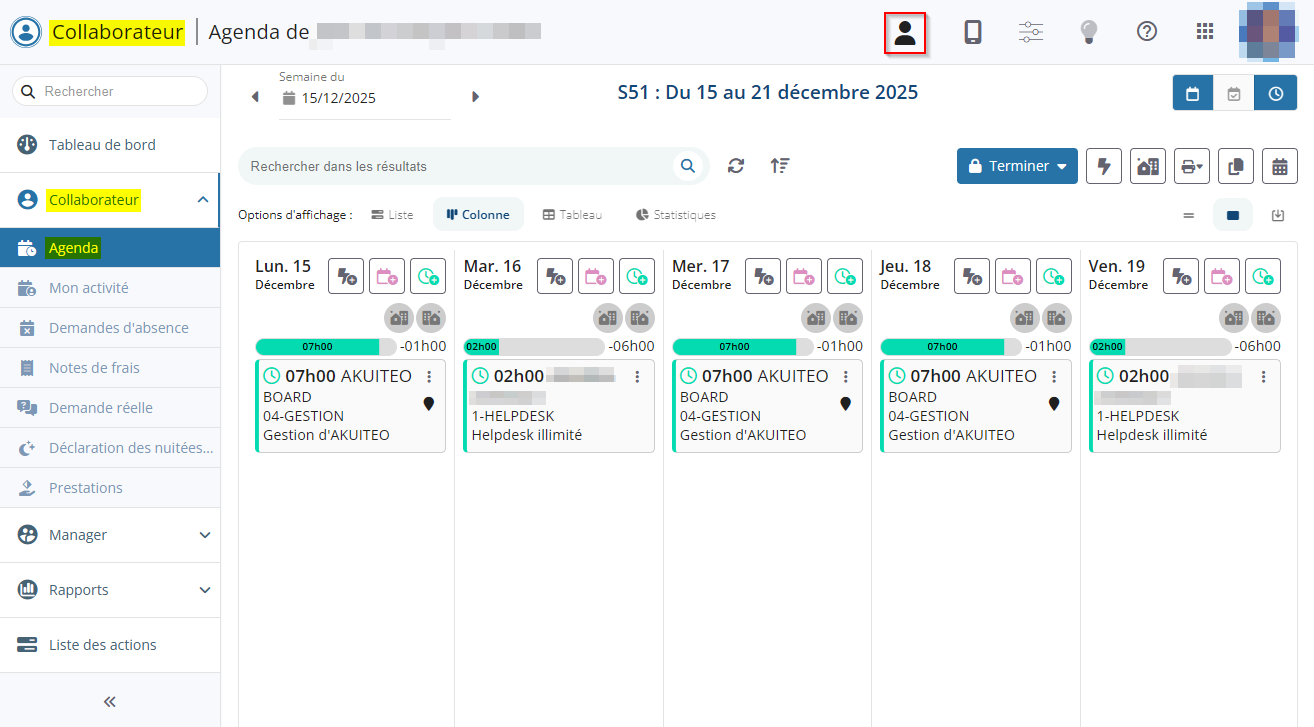The height and width of the screenshot is (727, 1314).
Task: Click the lightning quick-entry toolbar button
Action: tap(1104, 166)
